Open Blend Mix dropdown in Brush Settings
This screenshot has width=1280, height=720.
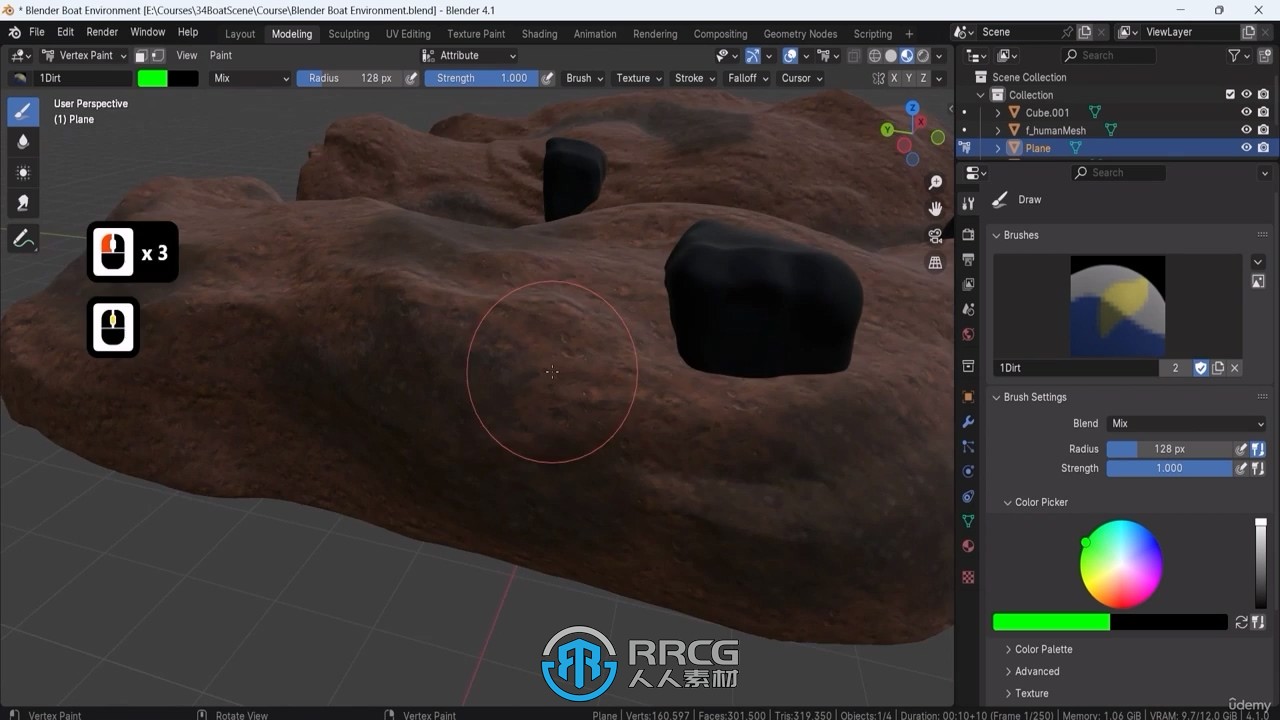(x=1186, y=424)
